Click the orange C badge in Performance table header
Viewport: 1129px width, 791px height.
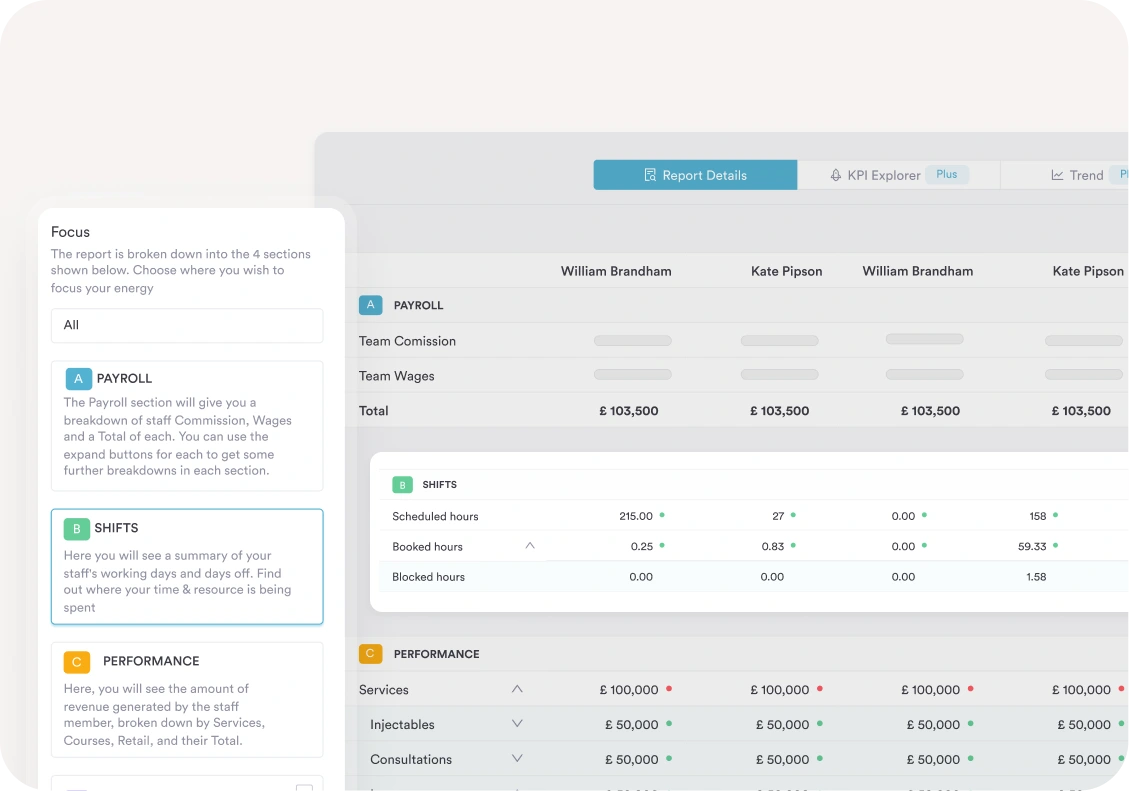click(370, 654)
